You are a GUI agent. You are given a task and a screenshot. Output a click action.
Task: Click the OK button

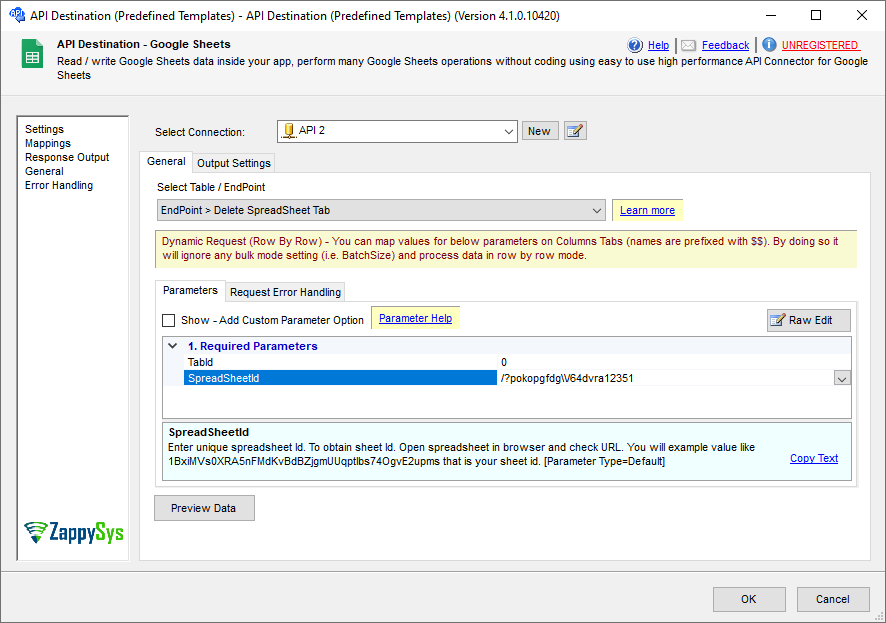[749, 599]
